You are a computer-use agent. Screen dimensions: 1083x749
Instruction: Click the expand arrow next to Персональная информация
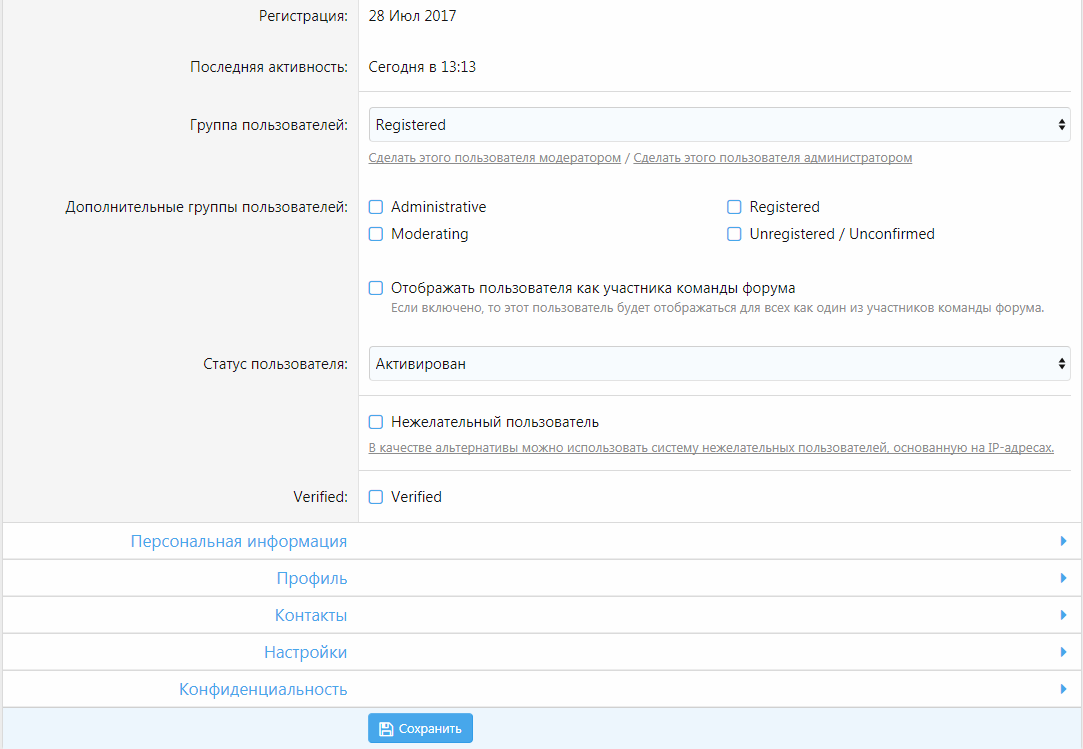click(1063, 540)
